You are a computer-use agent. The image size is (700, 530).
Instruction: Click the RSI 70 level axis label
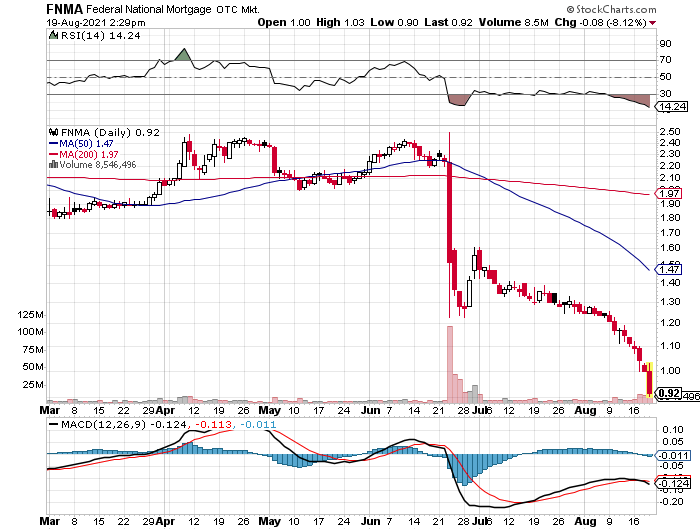pos(666,60)
